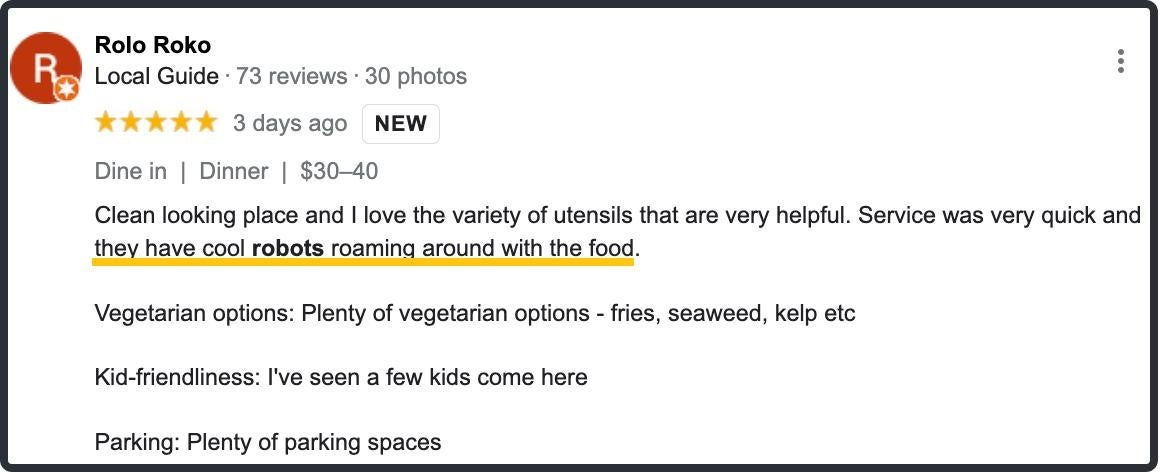Click the bold highlighted word "robots"

[x=288, y=248]
